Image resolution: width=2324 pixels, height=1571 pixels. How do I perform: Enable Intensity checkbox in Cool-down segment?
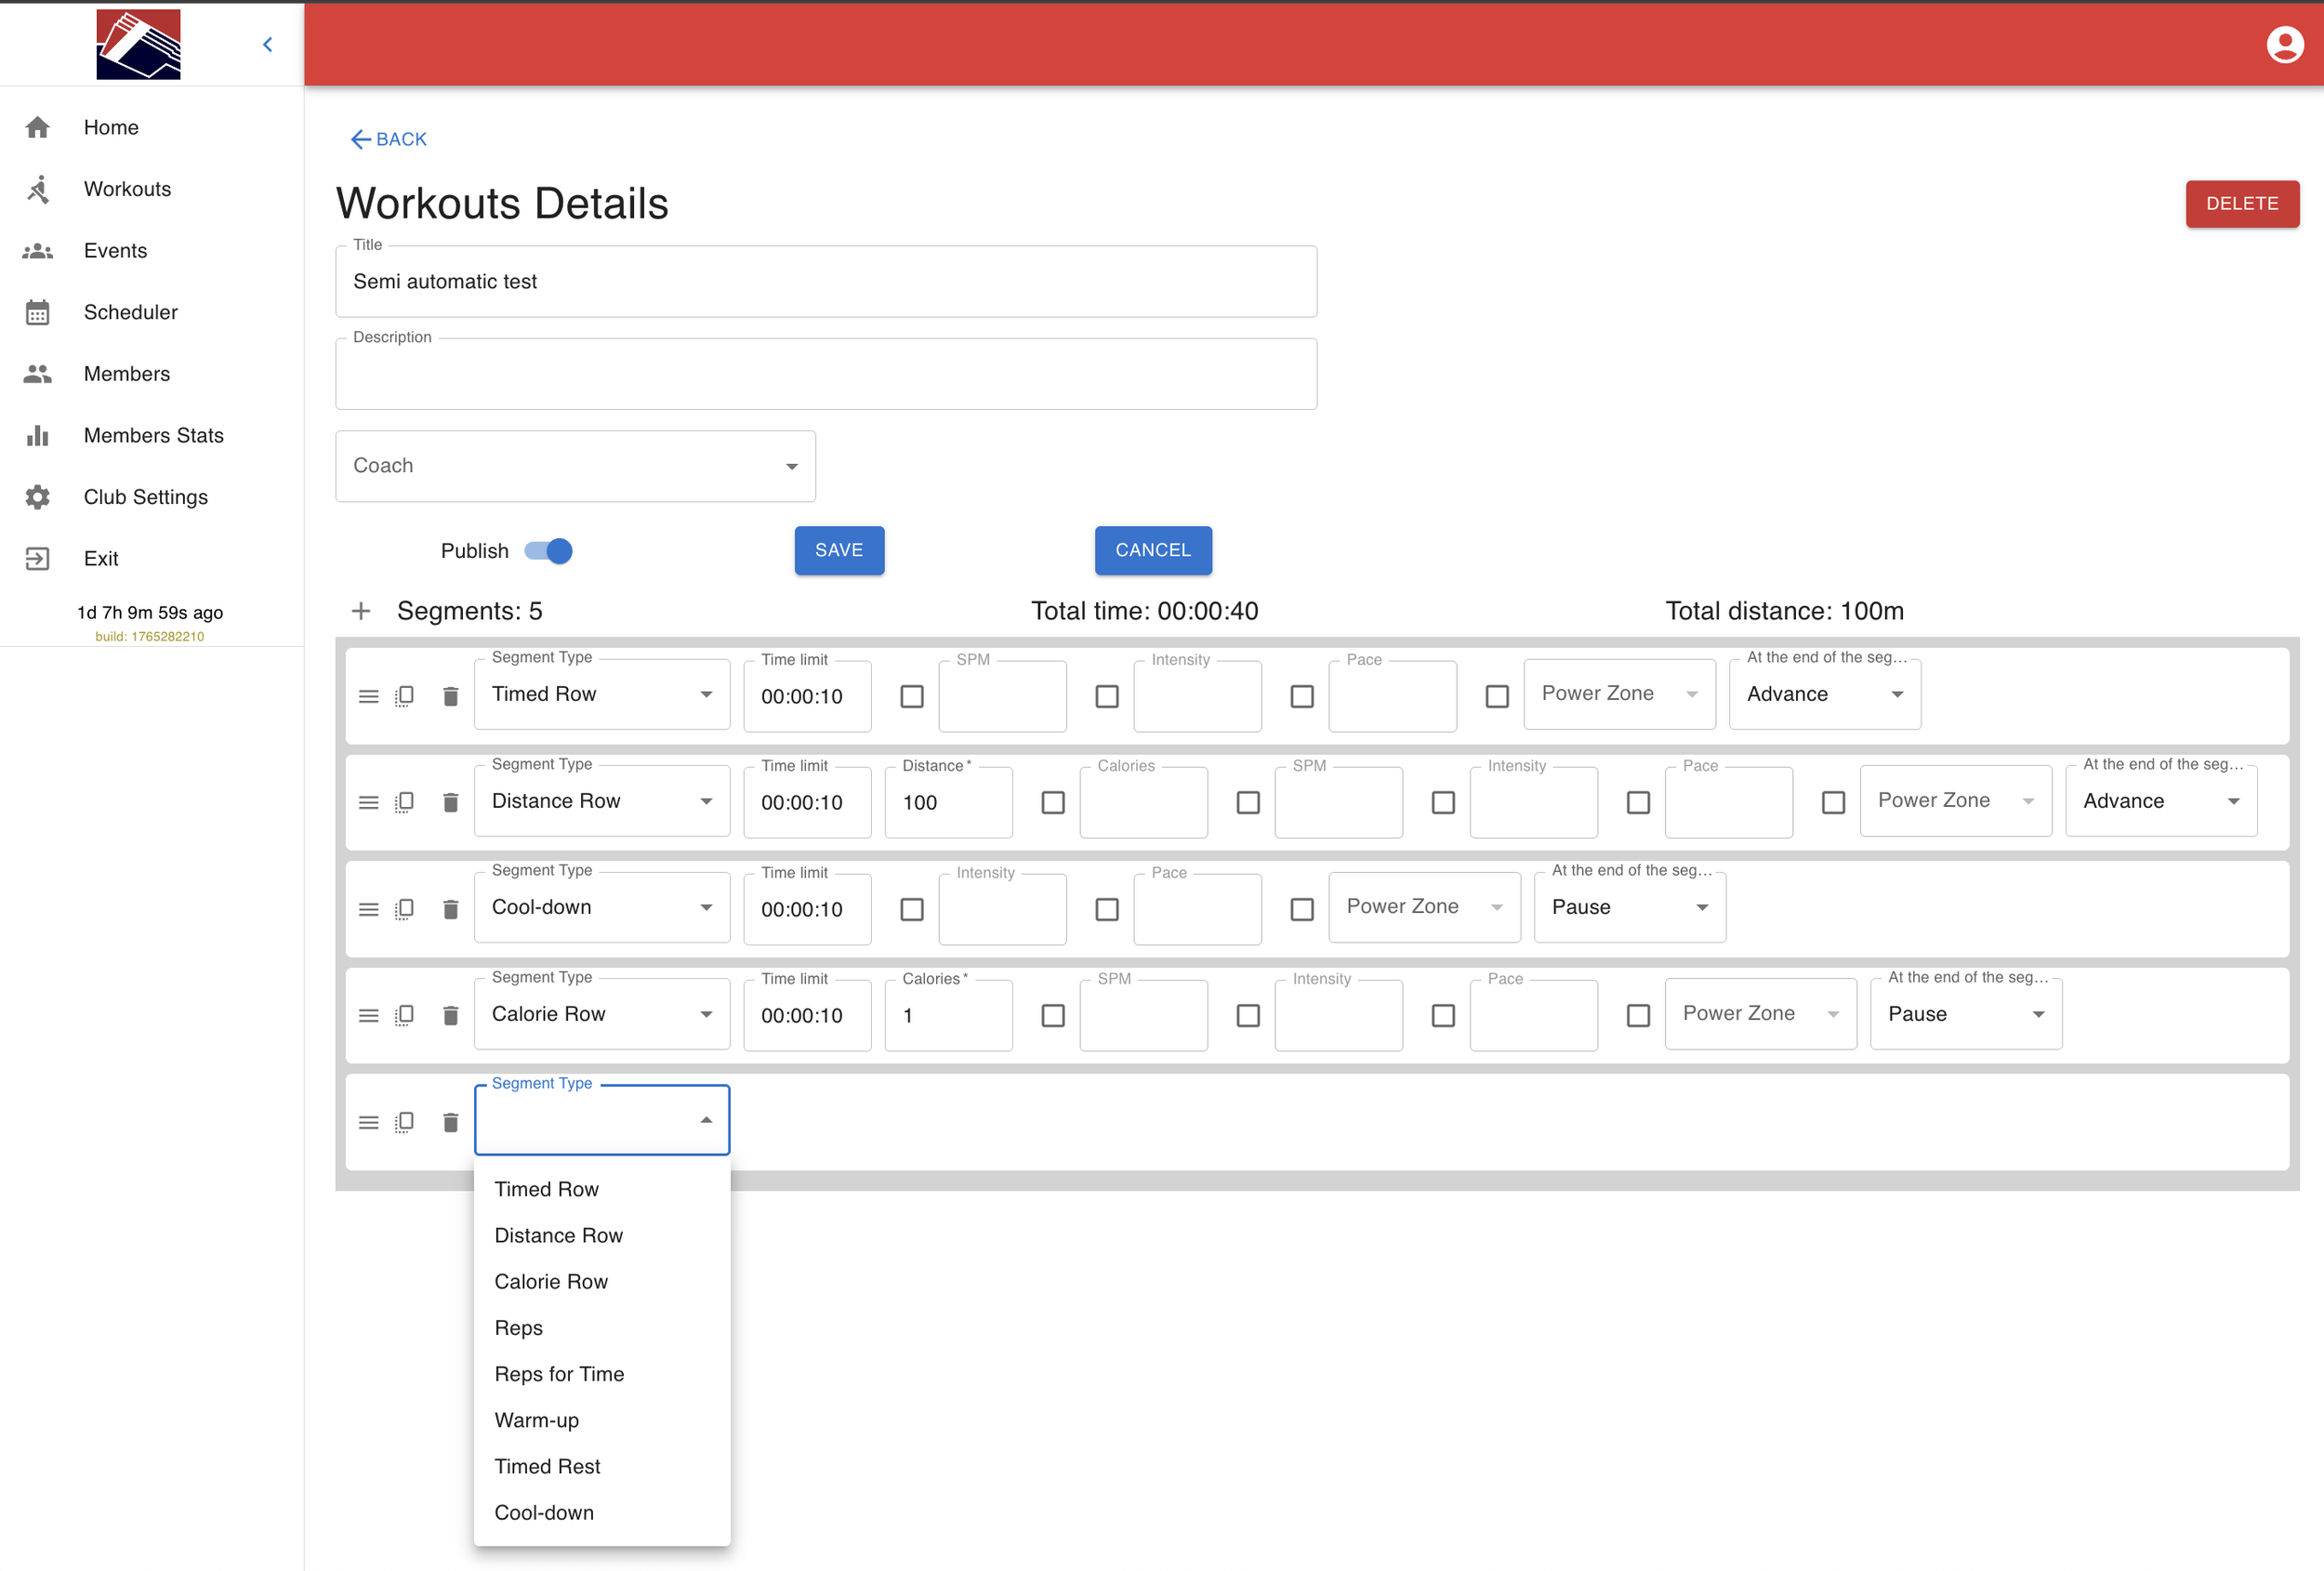[x=912, y=909]
